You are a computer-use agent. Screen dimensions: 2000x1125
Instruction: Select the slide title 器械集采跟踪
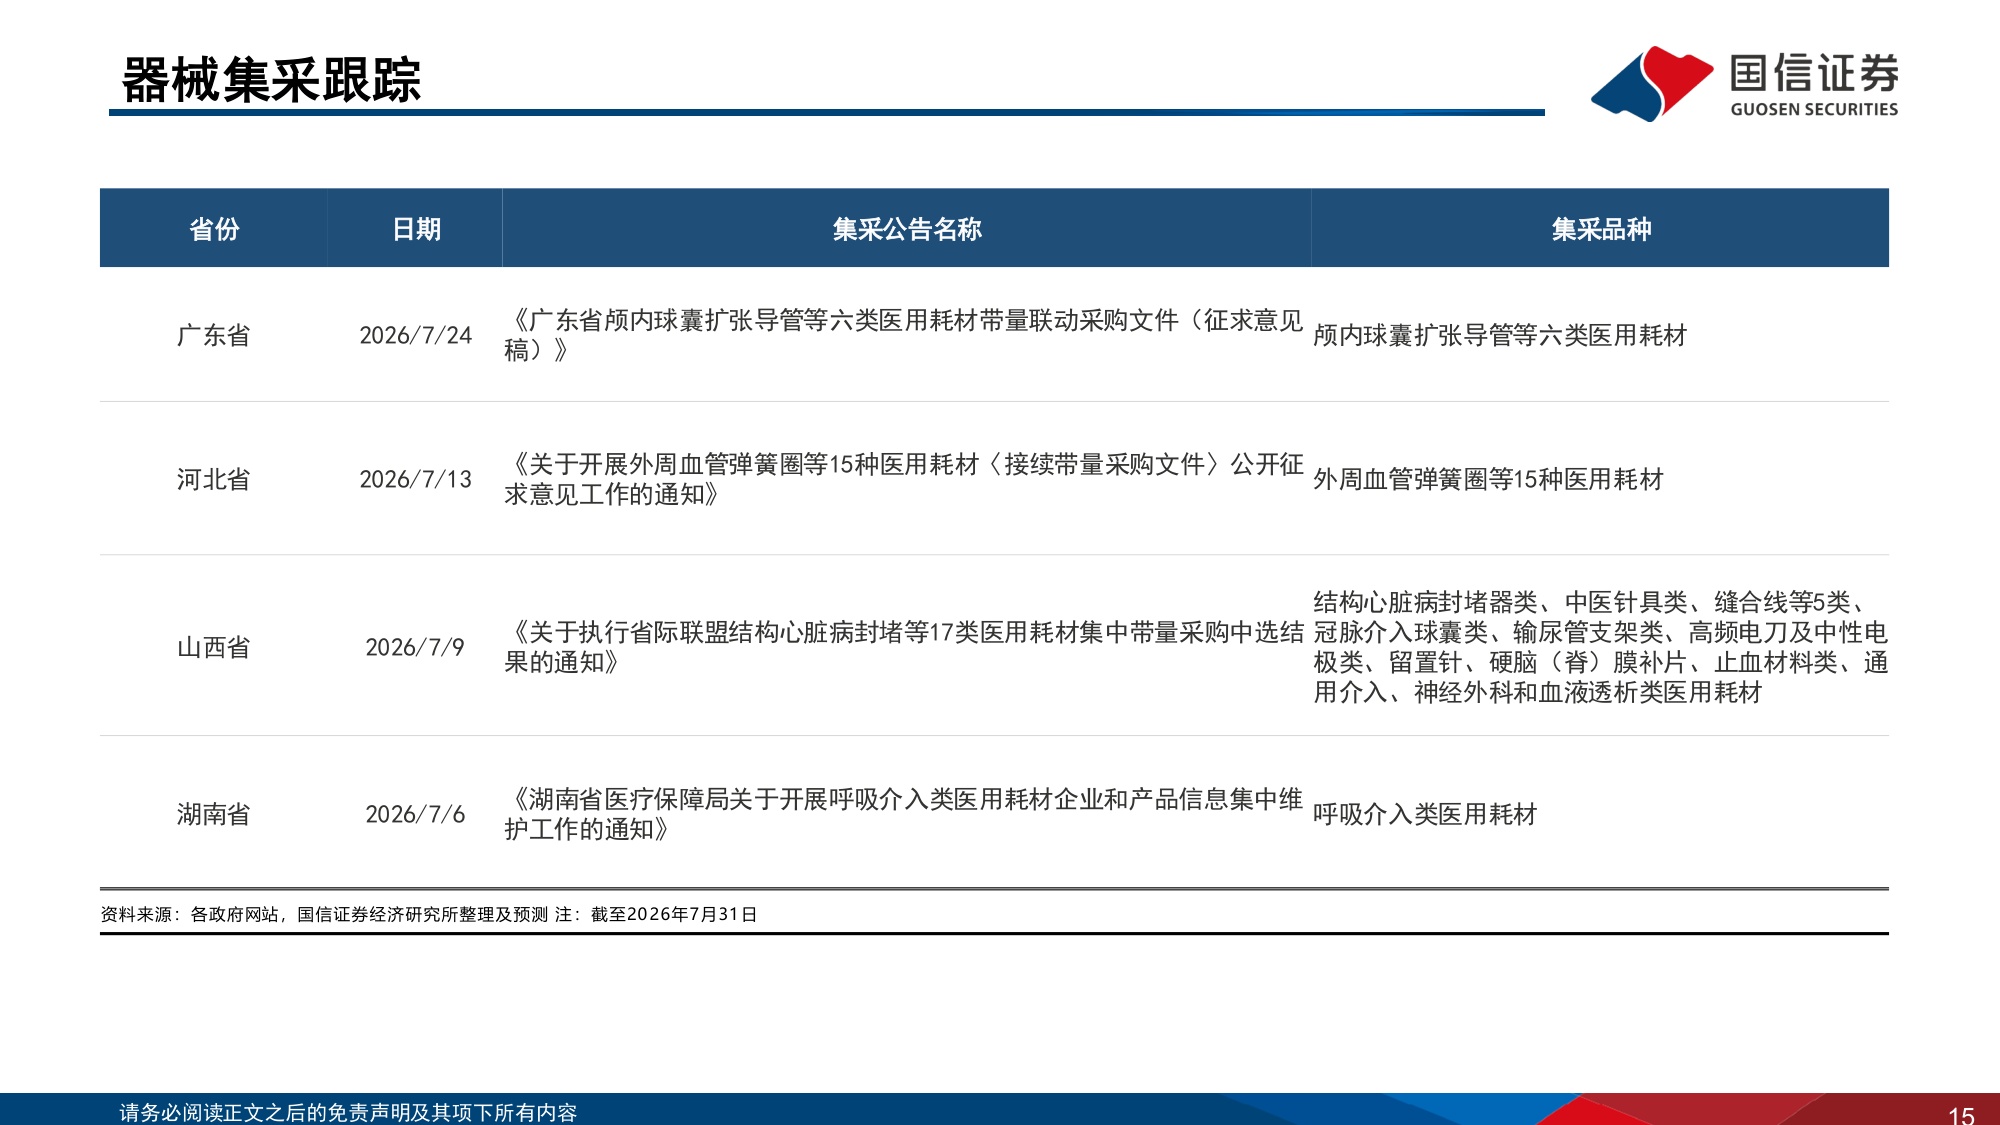pyautogui.click(x=271, y=80)
